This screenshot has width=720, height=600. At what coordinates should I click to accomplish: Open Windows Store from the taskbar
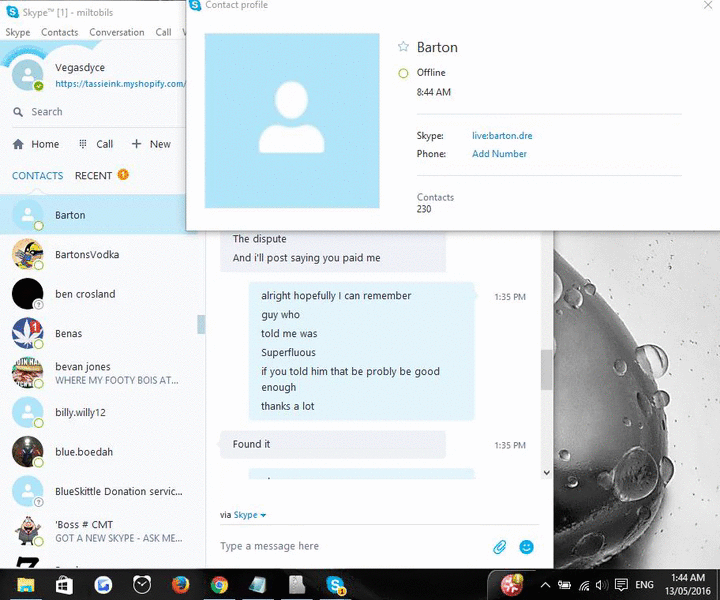click(x=64, y=585)
